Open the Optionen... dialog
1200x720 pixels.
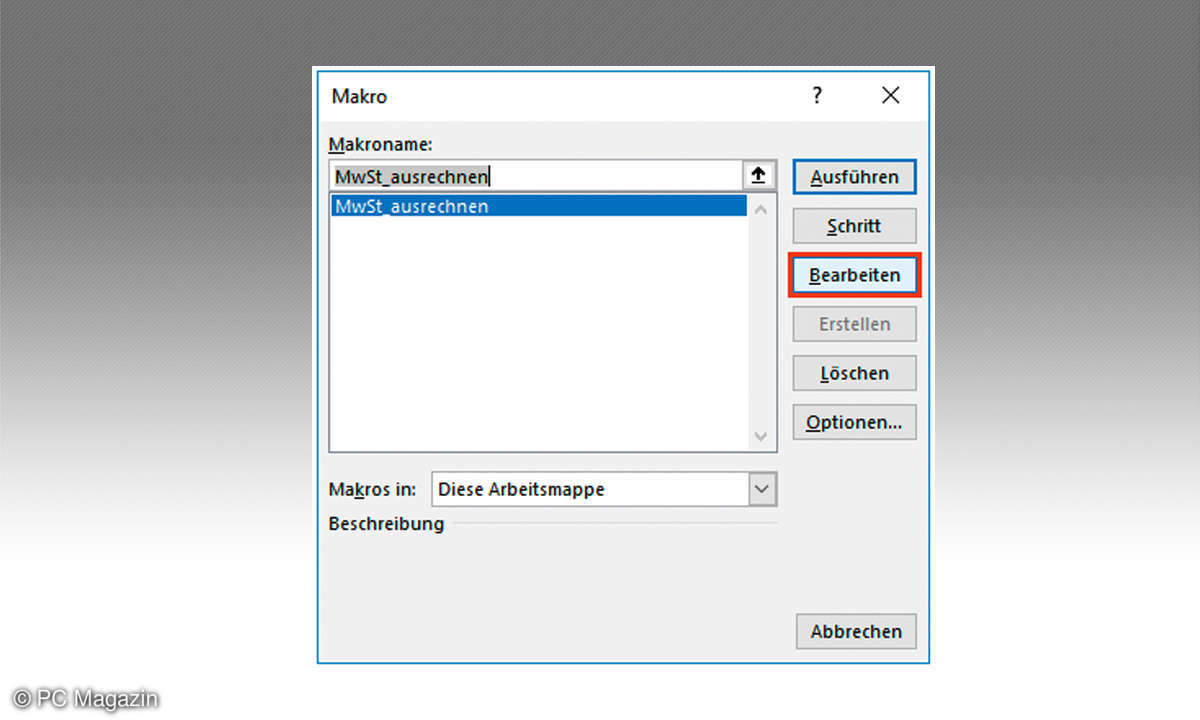[x=854, y=422]
